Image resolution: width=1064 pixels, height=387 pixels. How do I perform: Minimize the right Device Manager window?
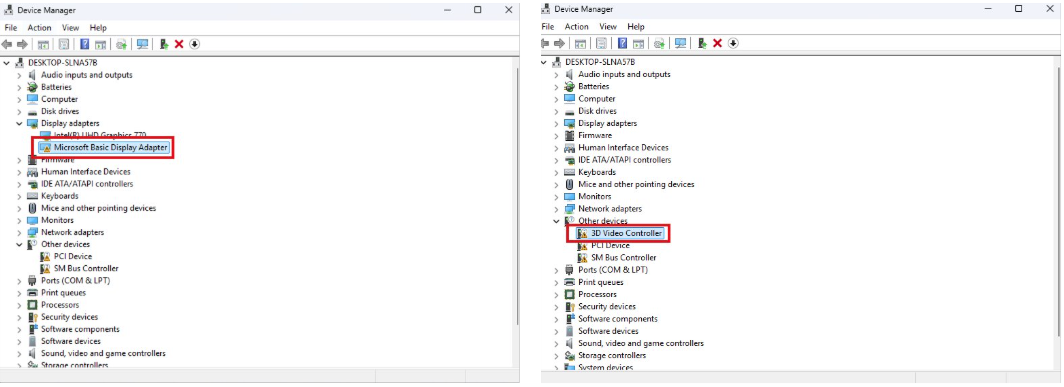pos(987,10)
